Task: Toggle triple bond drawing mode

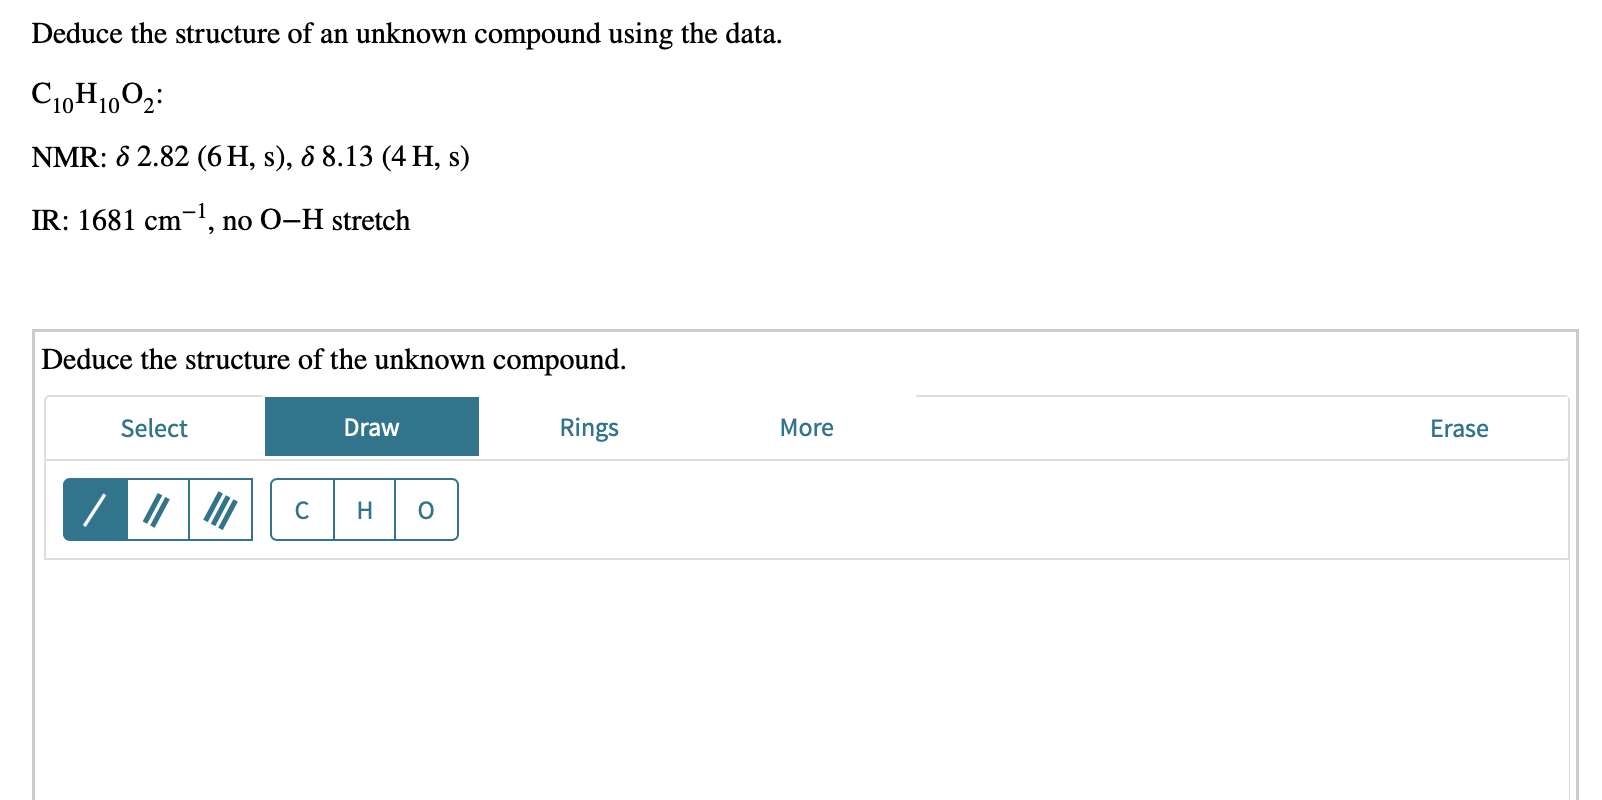Action: (221, 510)
